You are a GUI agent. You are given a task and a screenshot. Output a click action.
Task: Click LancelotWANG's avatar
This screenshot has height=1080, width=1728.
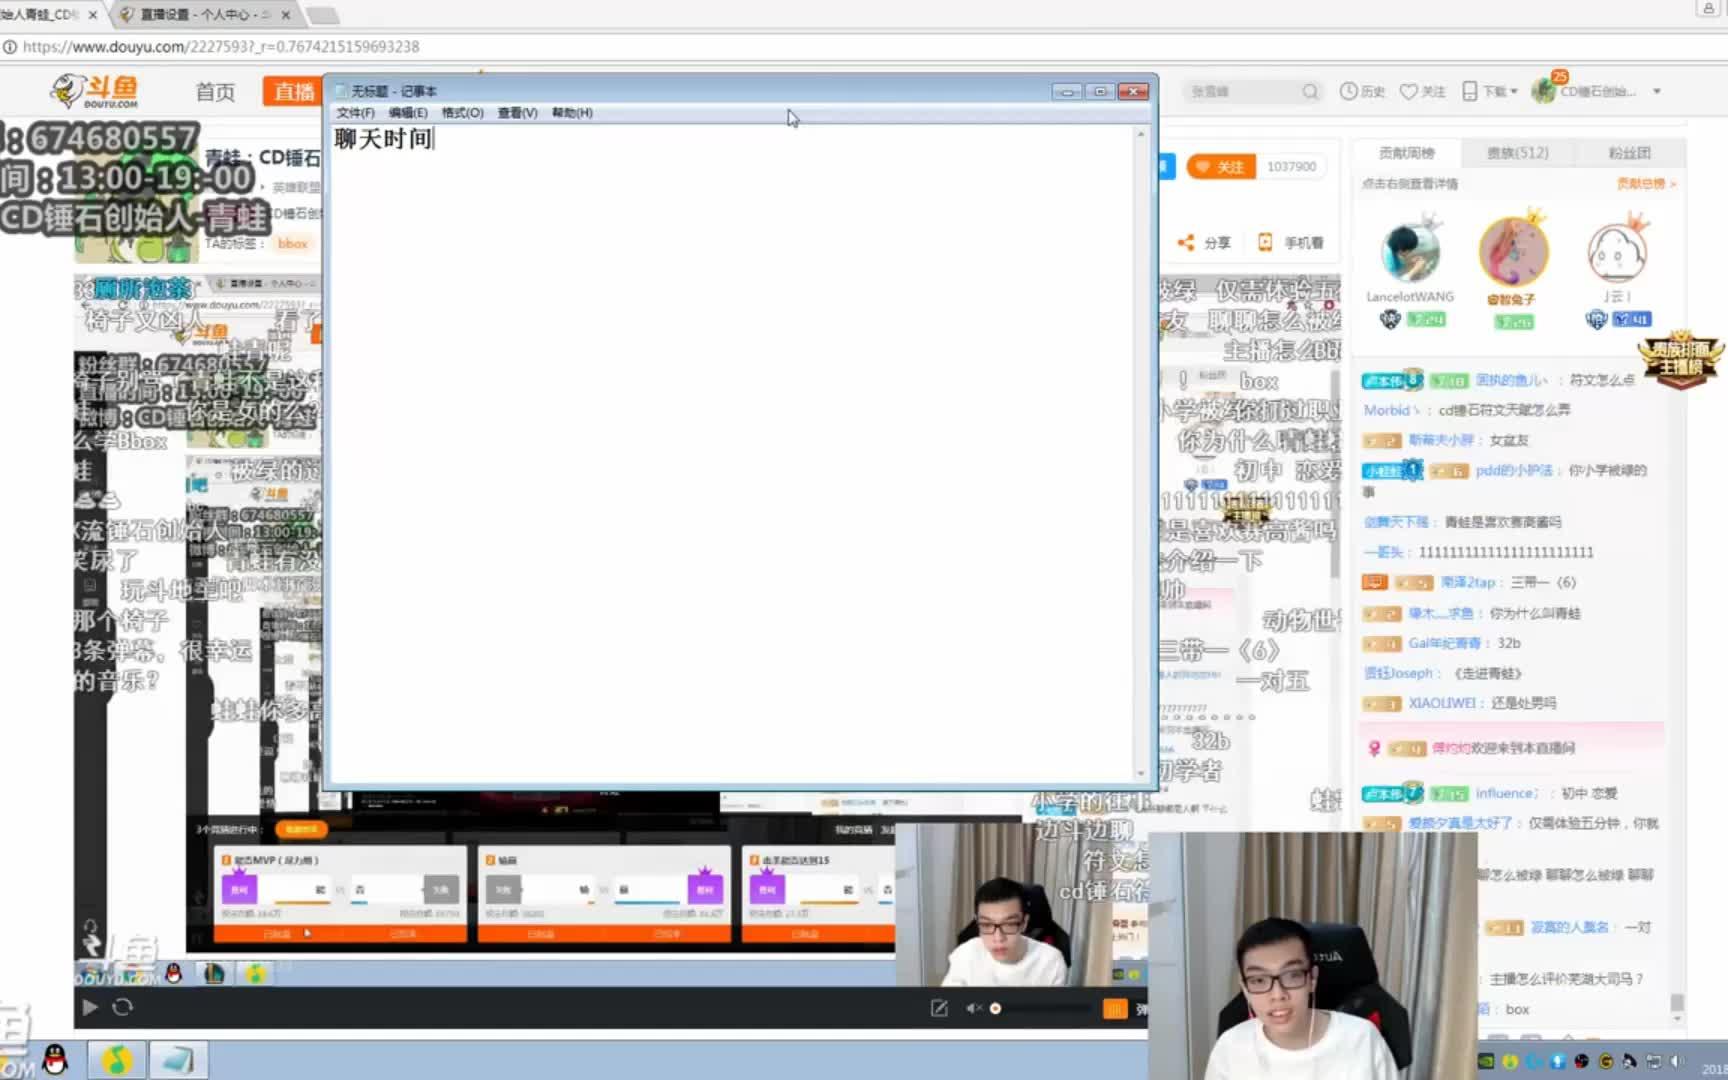pos(1410,252)
